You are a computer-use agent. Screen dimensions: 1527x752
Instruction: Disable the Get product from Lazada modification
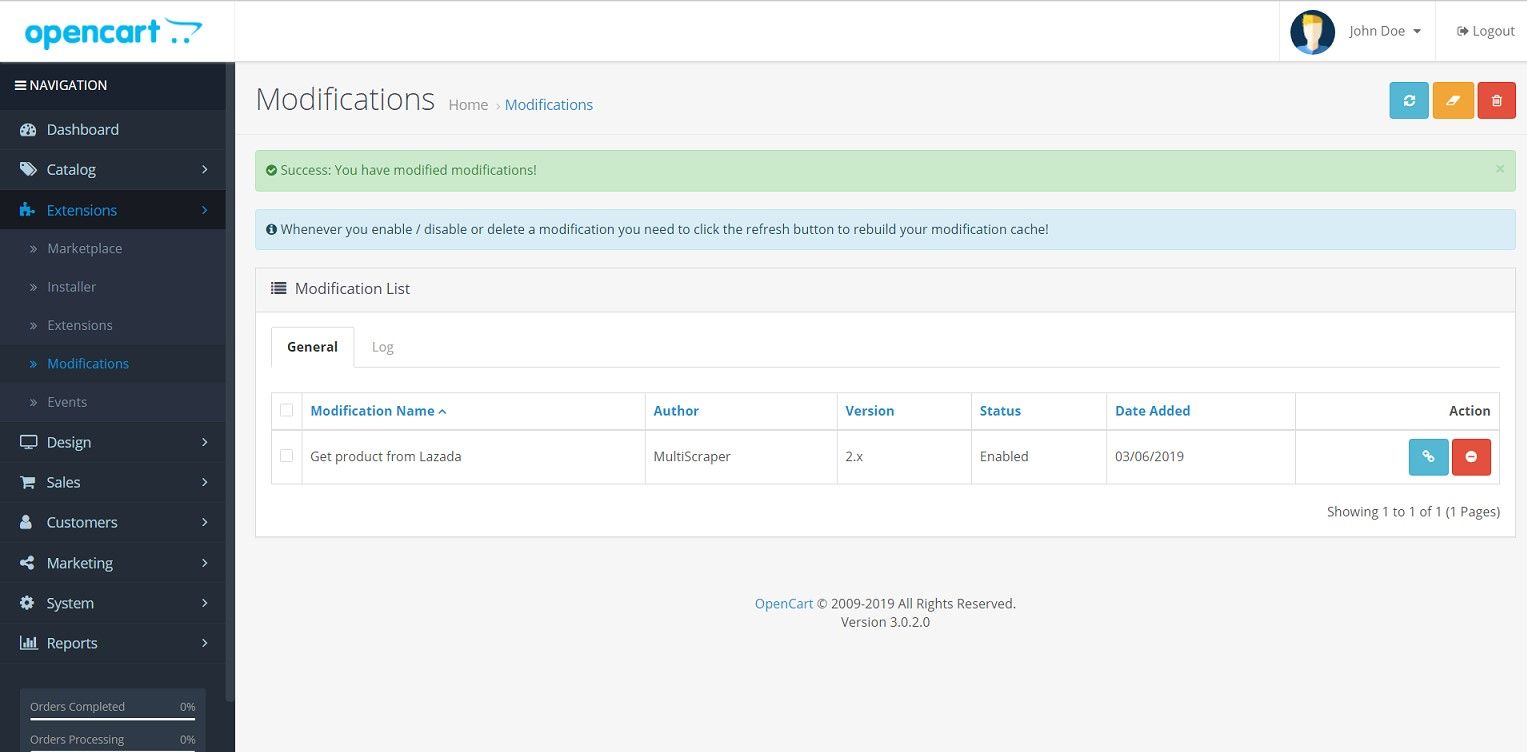click(1471, 457)
